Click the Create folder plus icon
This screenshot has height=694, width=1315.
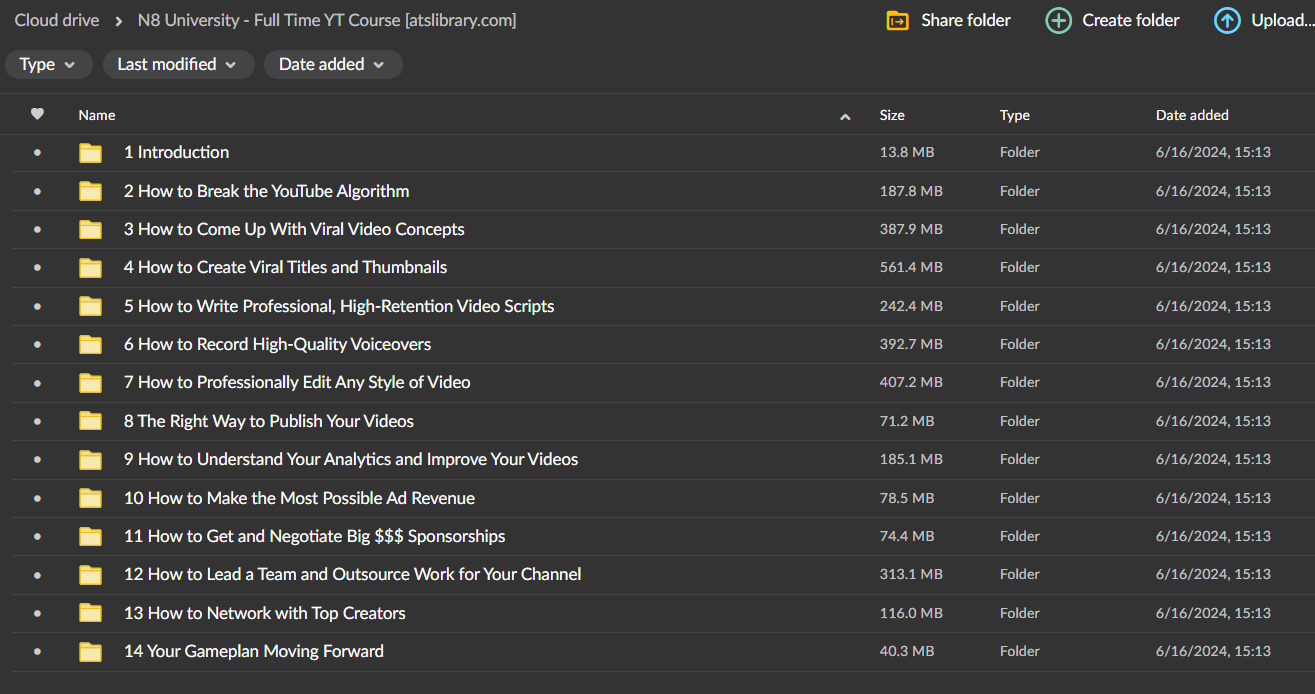click(x=1058, y=20)
